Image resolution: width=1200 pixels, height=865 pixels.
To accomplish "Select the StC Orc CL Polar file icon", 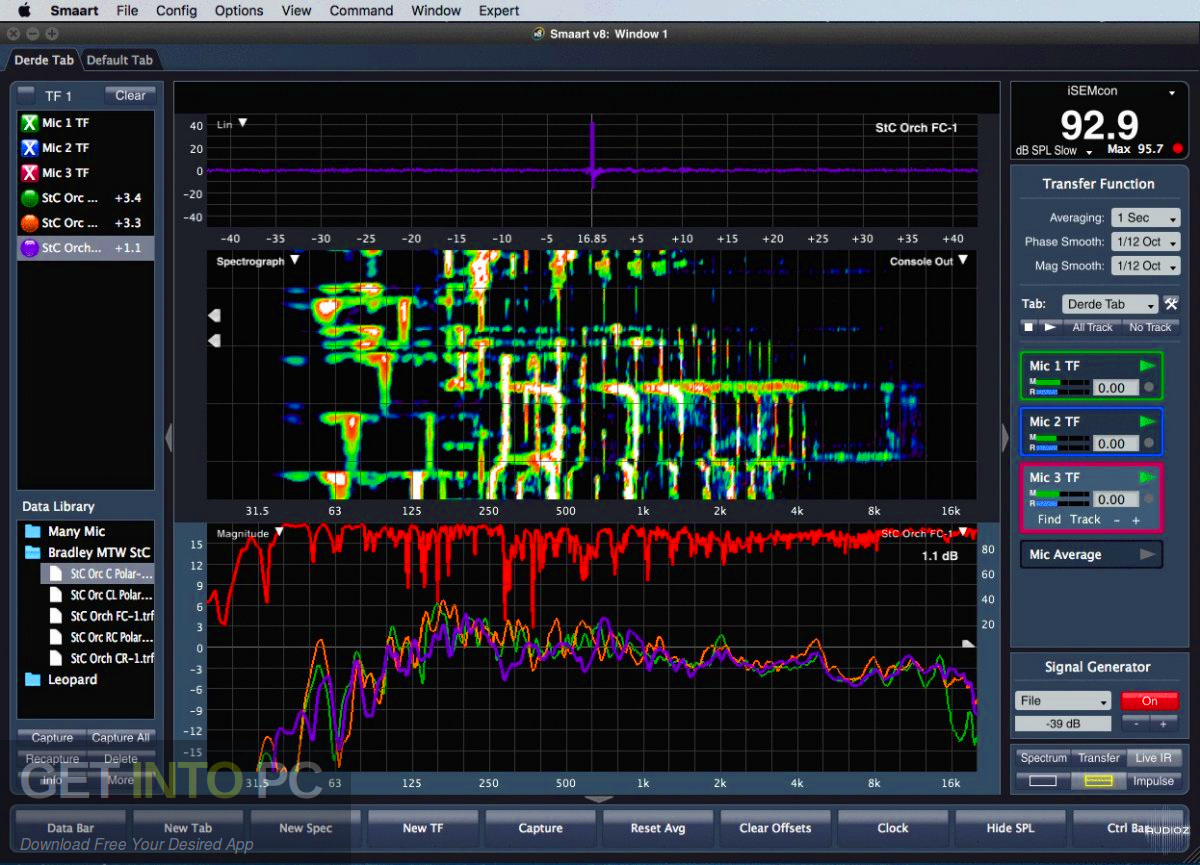I will [x=57, y=595].
